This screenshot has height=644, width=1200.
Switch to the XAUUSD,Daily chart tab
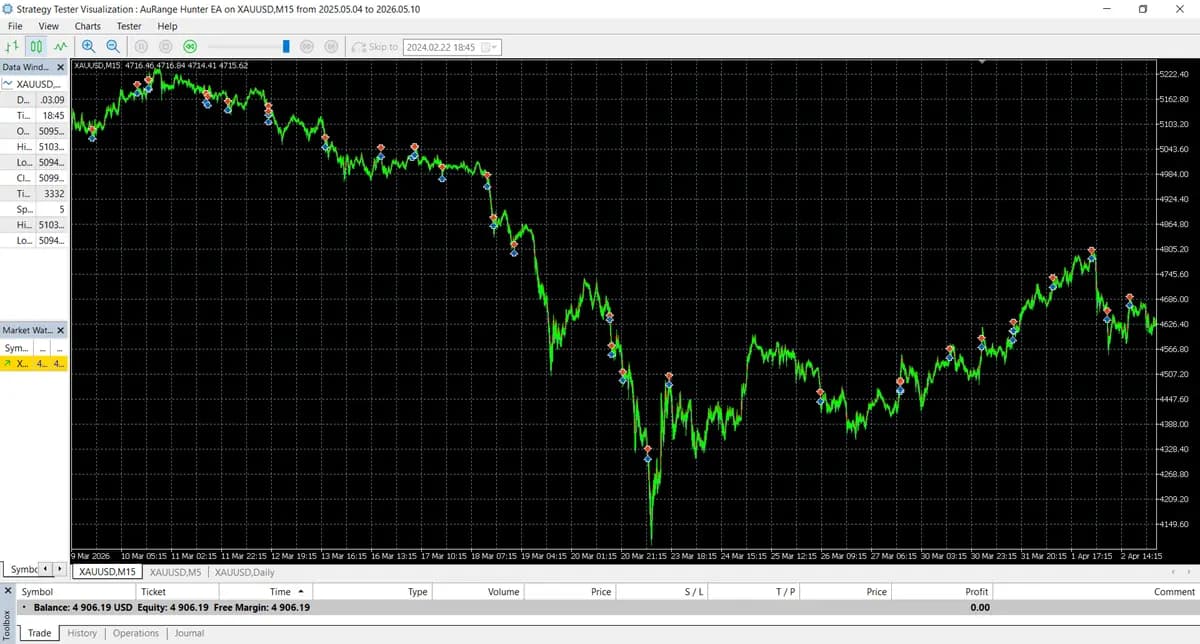coord(245,572)
